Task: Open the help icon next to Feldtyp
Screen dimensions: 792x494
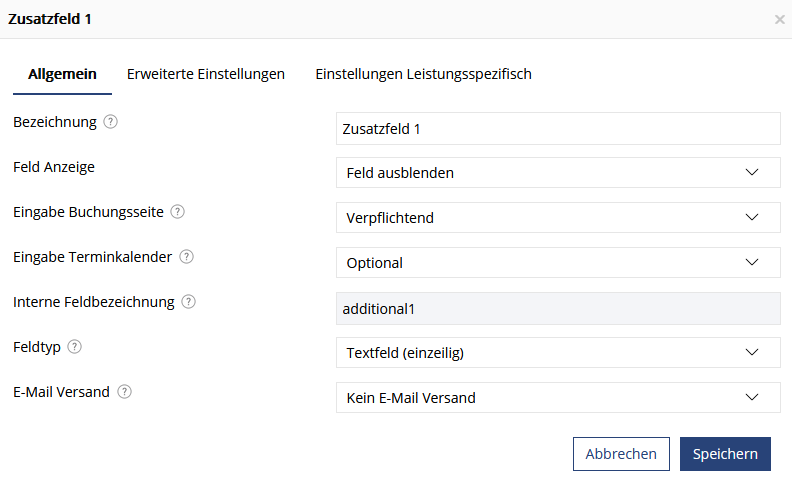Action: [74, 347]
